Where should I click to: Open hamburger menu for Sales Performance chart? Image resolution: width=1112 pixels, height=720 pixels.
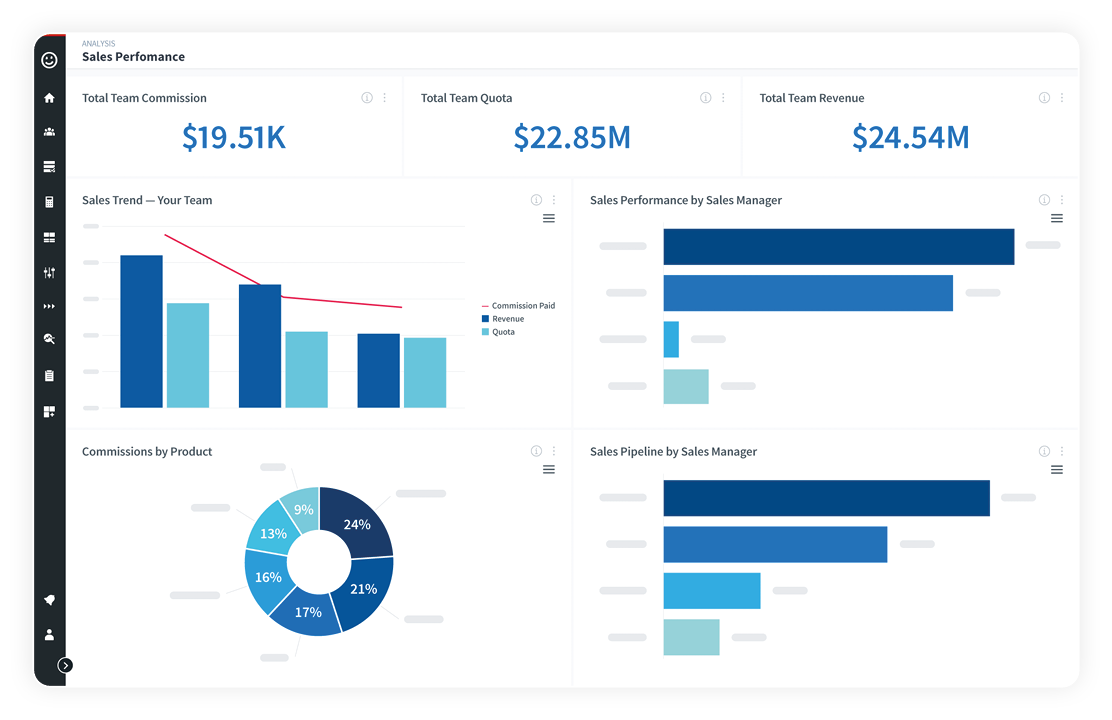tap(1057, 218)
